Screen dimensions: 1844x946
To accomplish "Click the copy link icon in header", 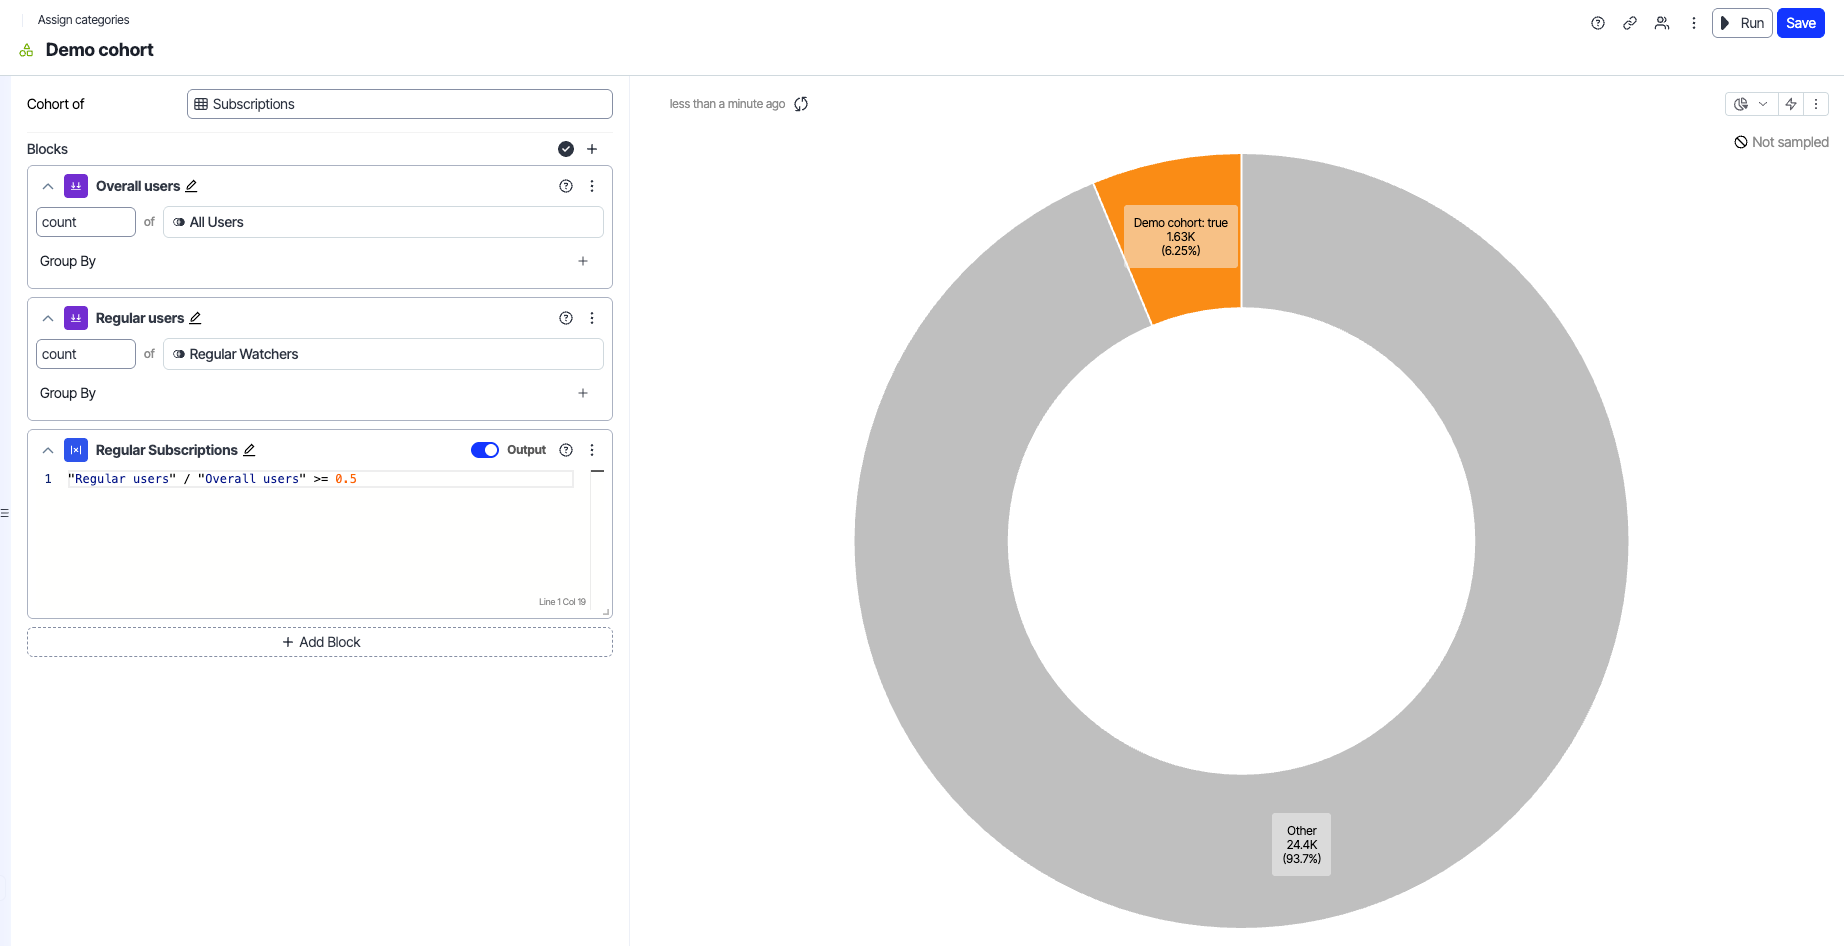I will [1630, 23].
